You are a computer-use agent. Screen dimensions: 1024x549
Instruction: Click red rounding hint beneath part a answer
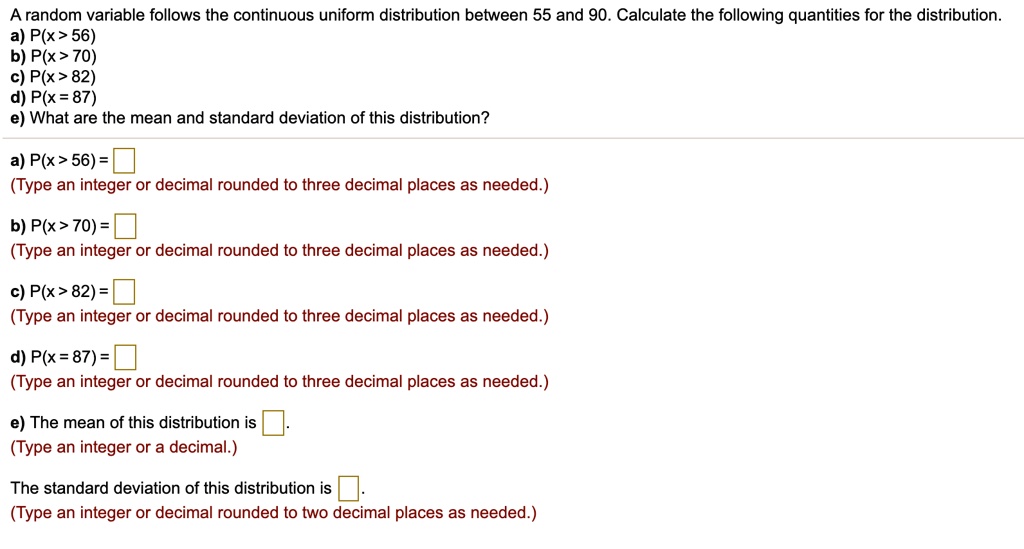point(280,185)
